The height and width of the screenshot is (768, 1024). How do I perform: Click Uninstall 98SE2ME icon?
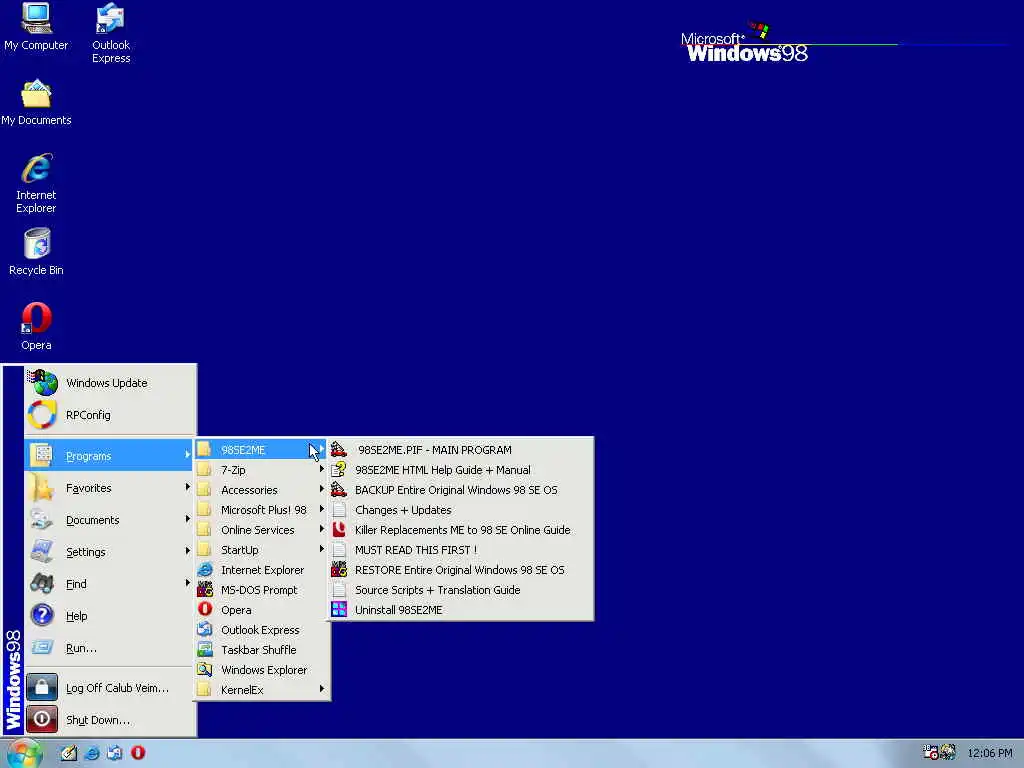click(339, 609)
